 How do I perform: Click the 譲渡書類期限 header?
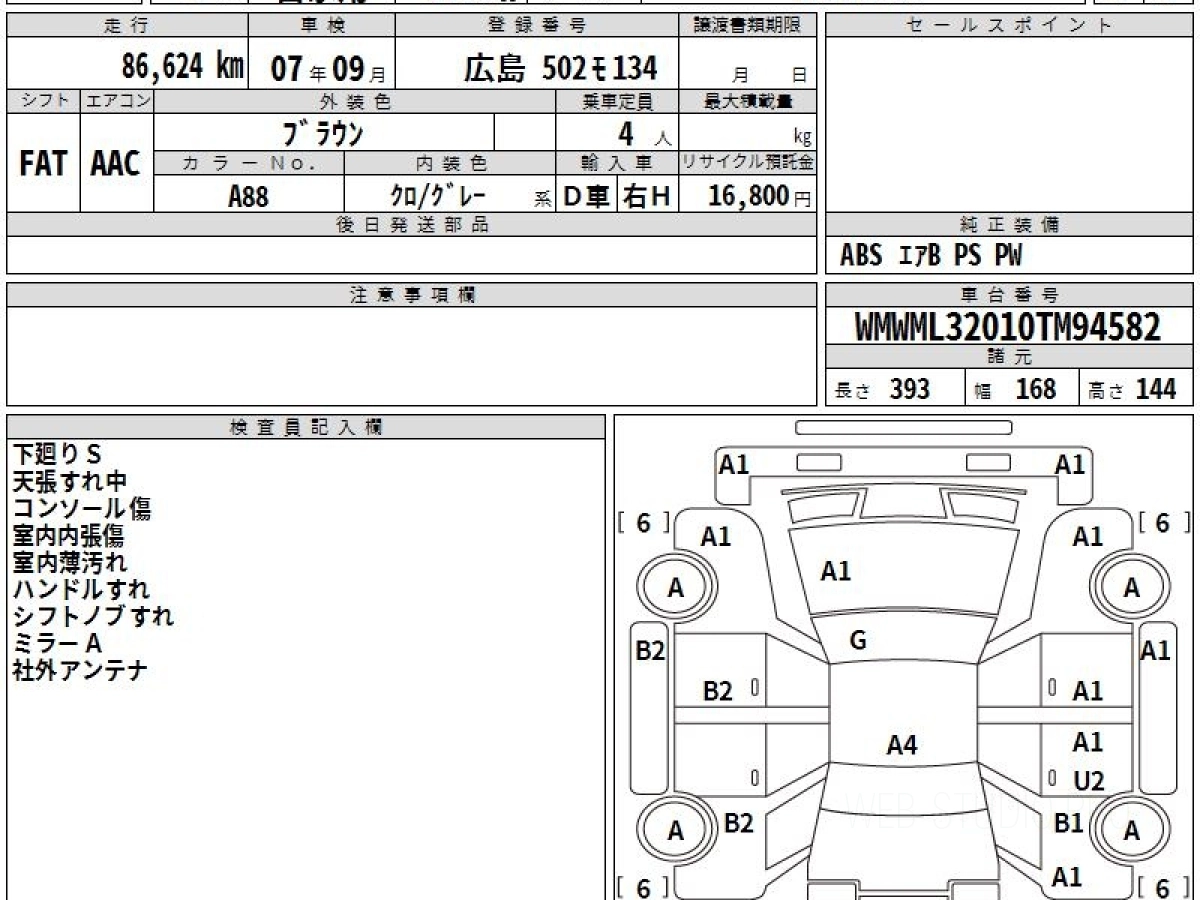[x=747, y=26]
